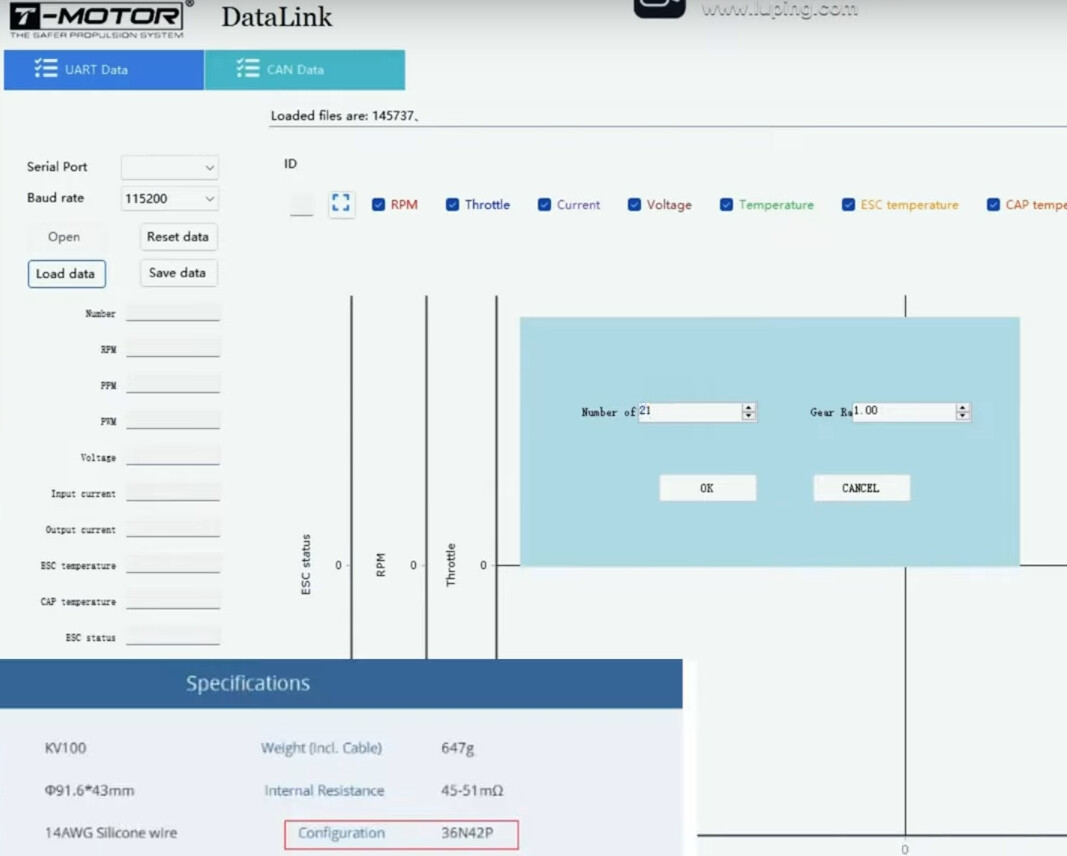Click the T-Motor logo
Screen dimensions: 1067x856
pos(98,20)
